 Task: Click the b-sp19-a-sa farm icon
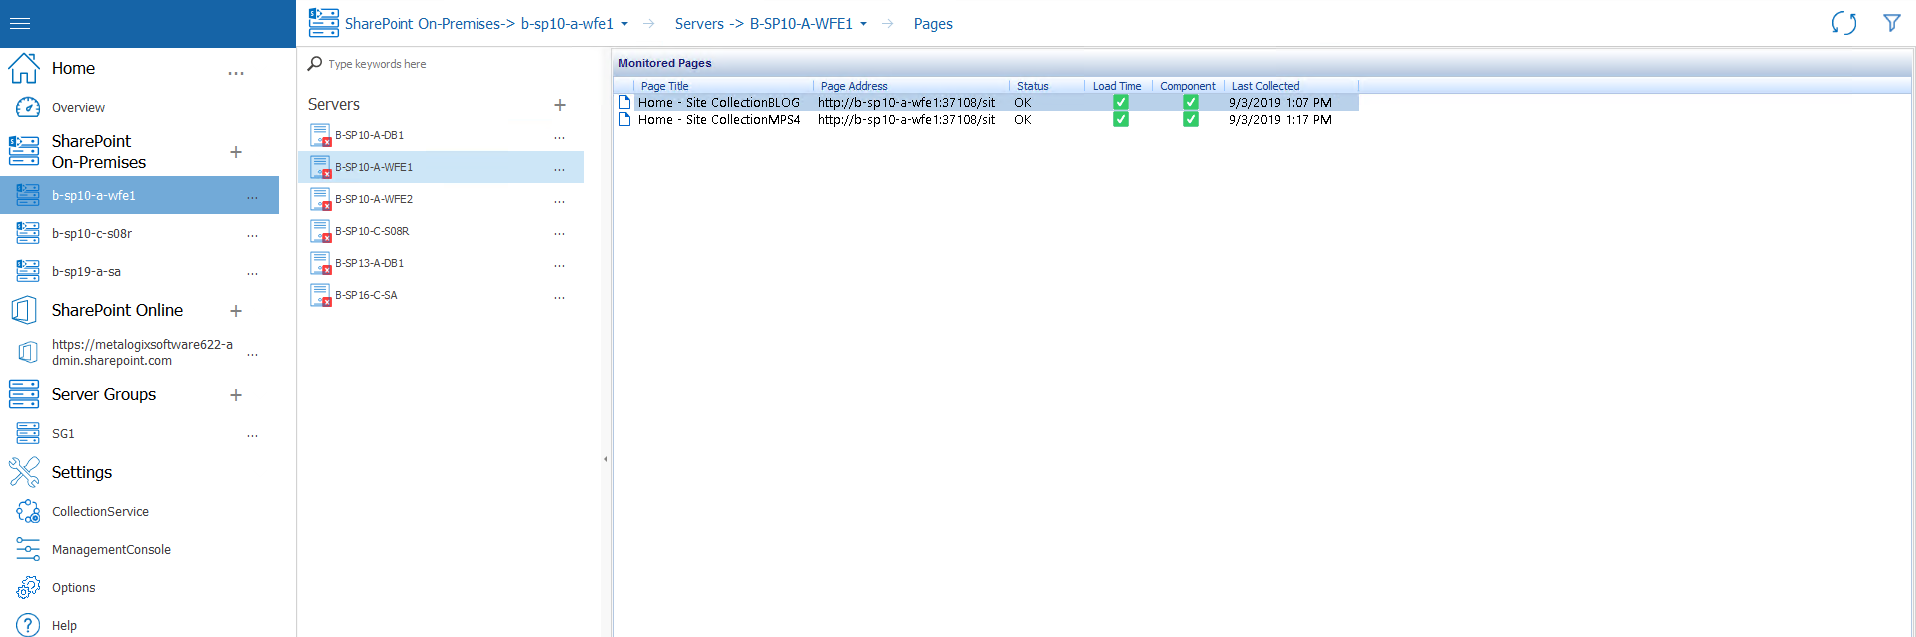[x=28, y=271]
